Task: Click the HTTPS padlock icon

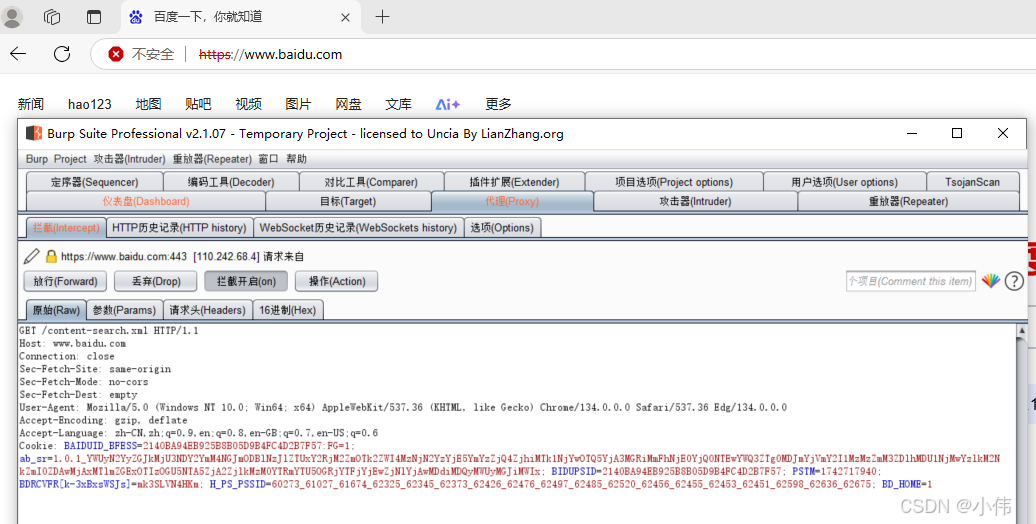Action: (x=51, y=256)
